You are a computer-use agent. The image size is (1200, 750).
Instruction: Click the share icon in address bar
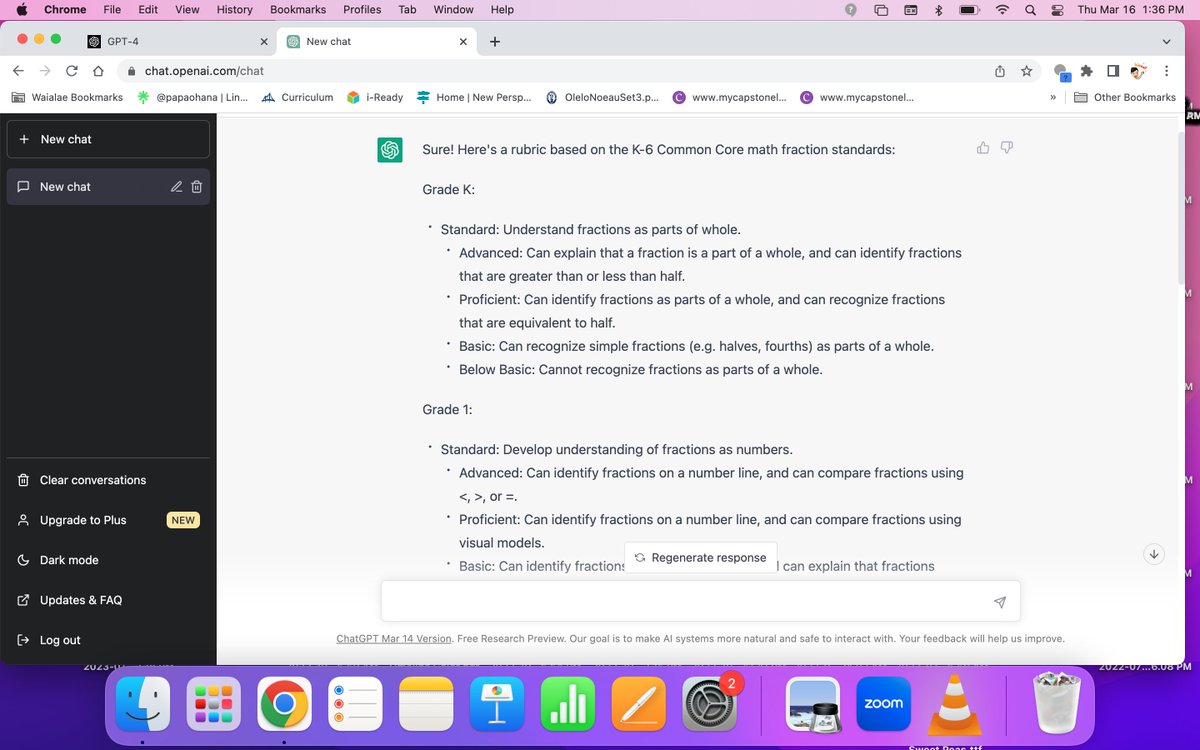pos(1000,71)
